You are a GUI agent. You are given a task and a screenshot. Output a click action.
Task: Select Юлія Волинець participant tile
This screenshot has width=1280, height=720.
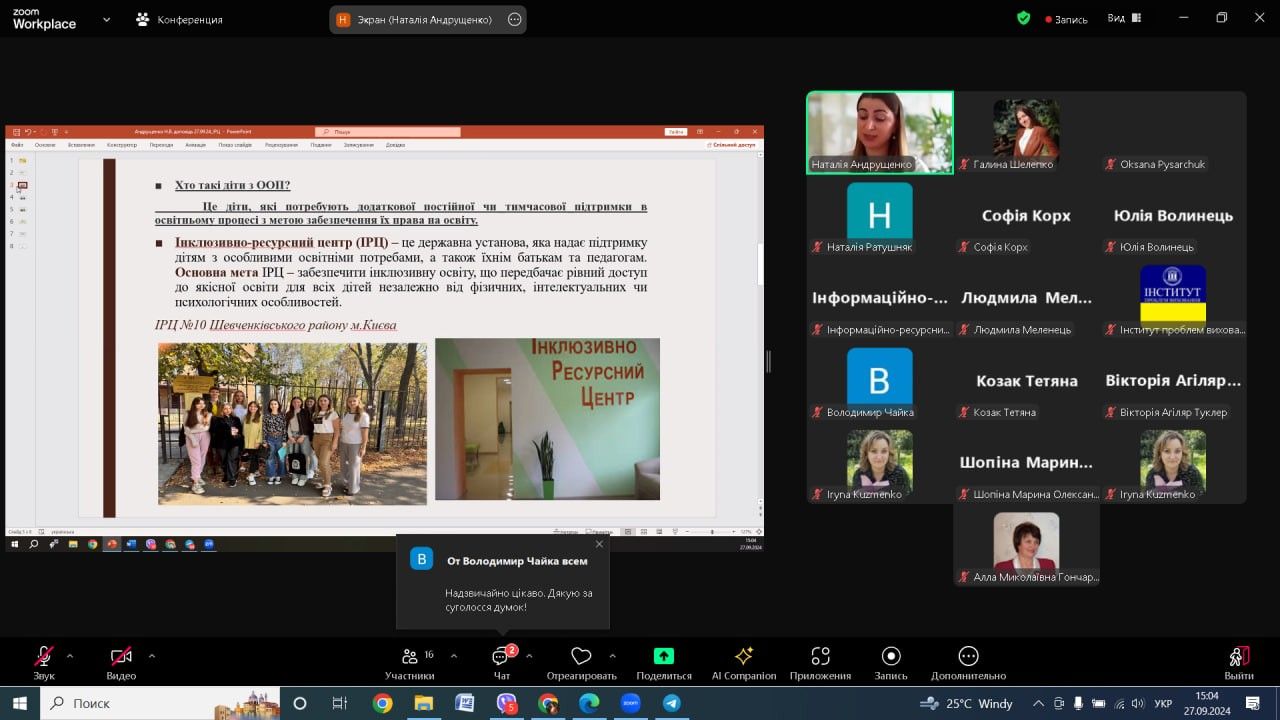pos(1173,216)
